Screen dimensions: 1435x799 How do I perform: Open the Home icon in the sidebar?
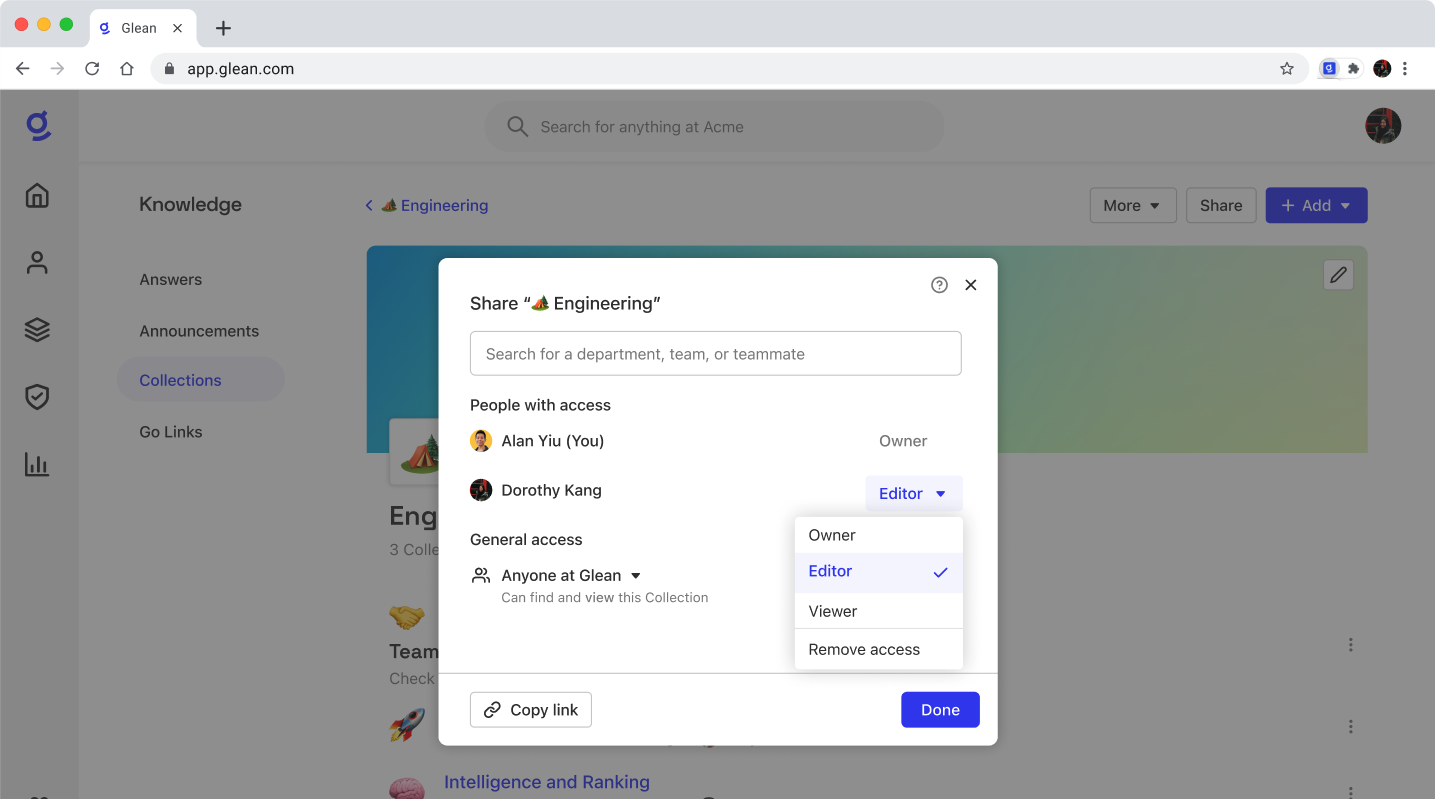click(37, 196)
